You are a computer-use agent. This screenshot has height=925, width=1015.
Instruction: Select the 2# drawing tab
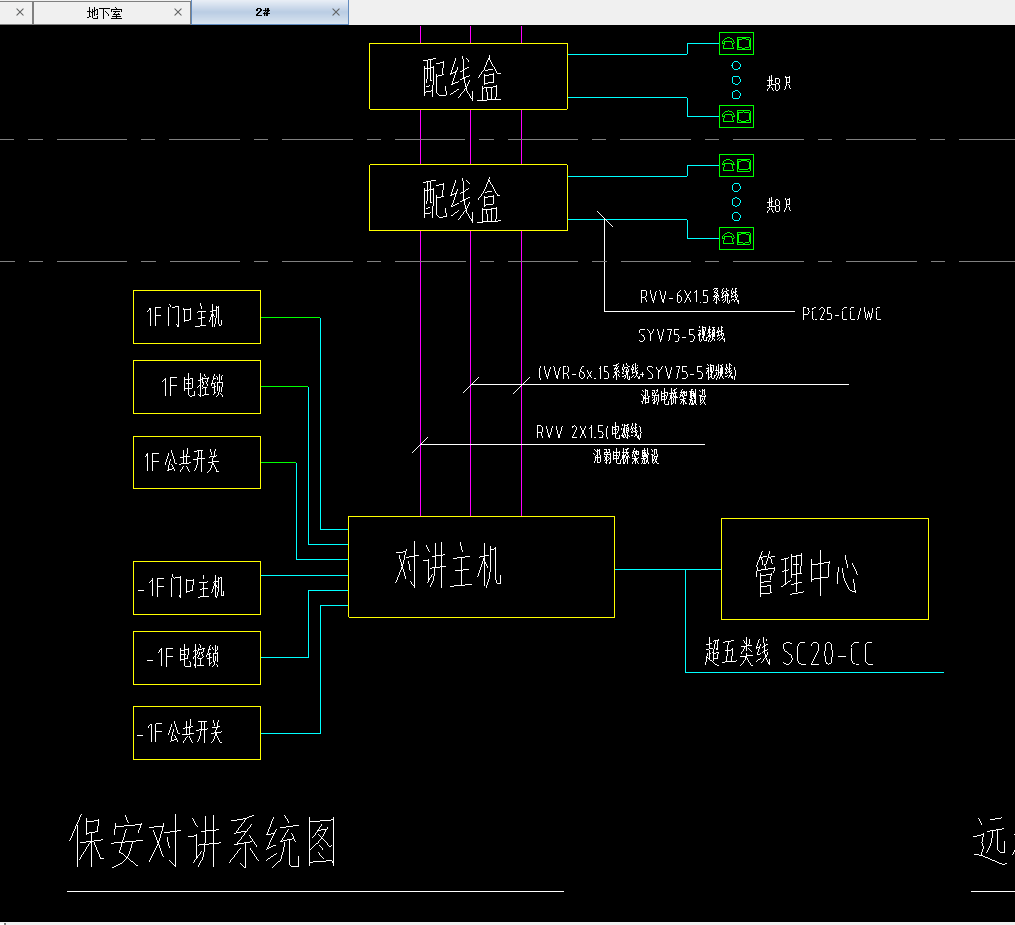[262, 12]
